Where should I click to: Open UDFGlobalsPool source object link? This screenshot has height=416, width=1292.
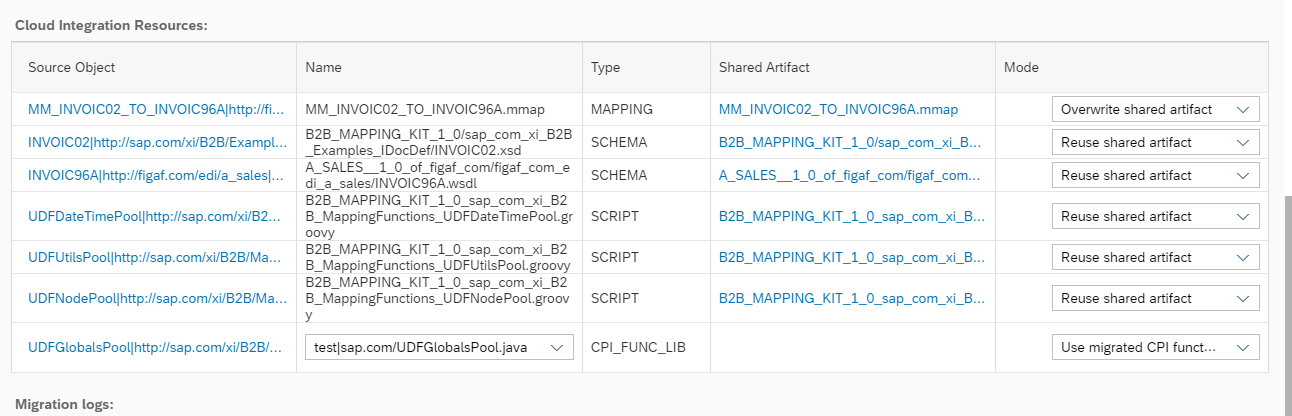(x=157, y=347)
